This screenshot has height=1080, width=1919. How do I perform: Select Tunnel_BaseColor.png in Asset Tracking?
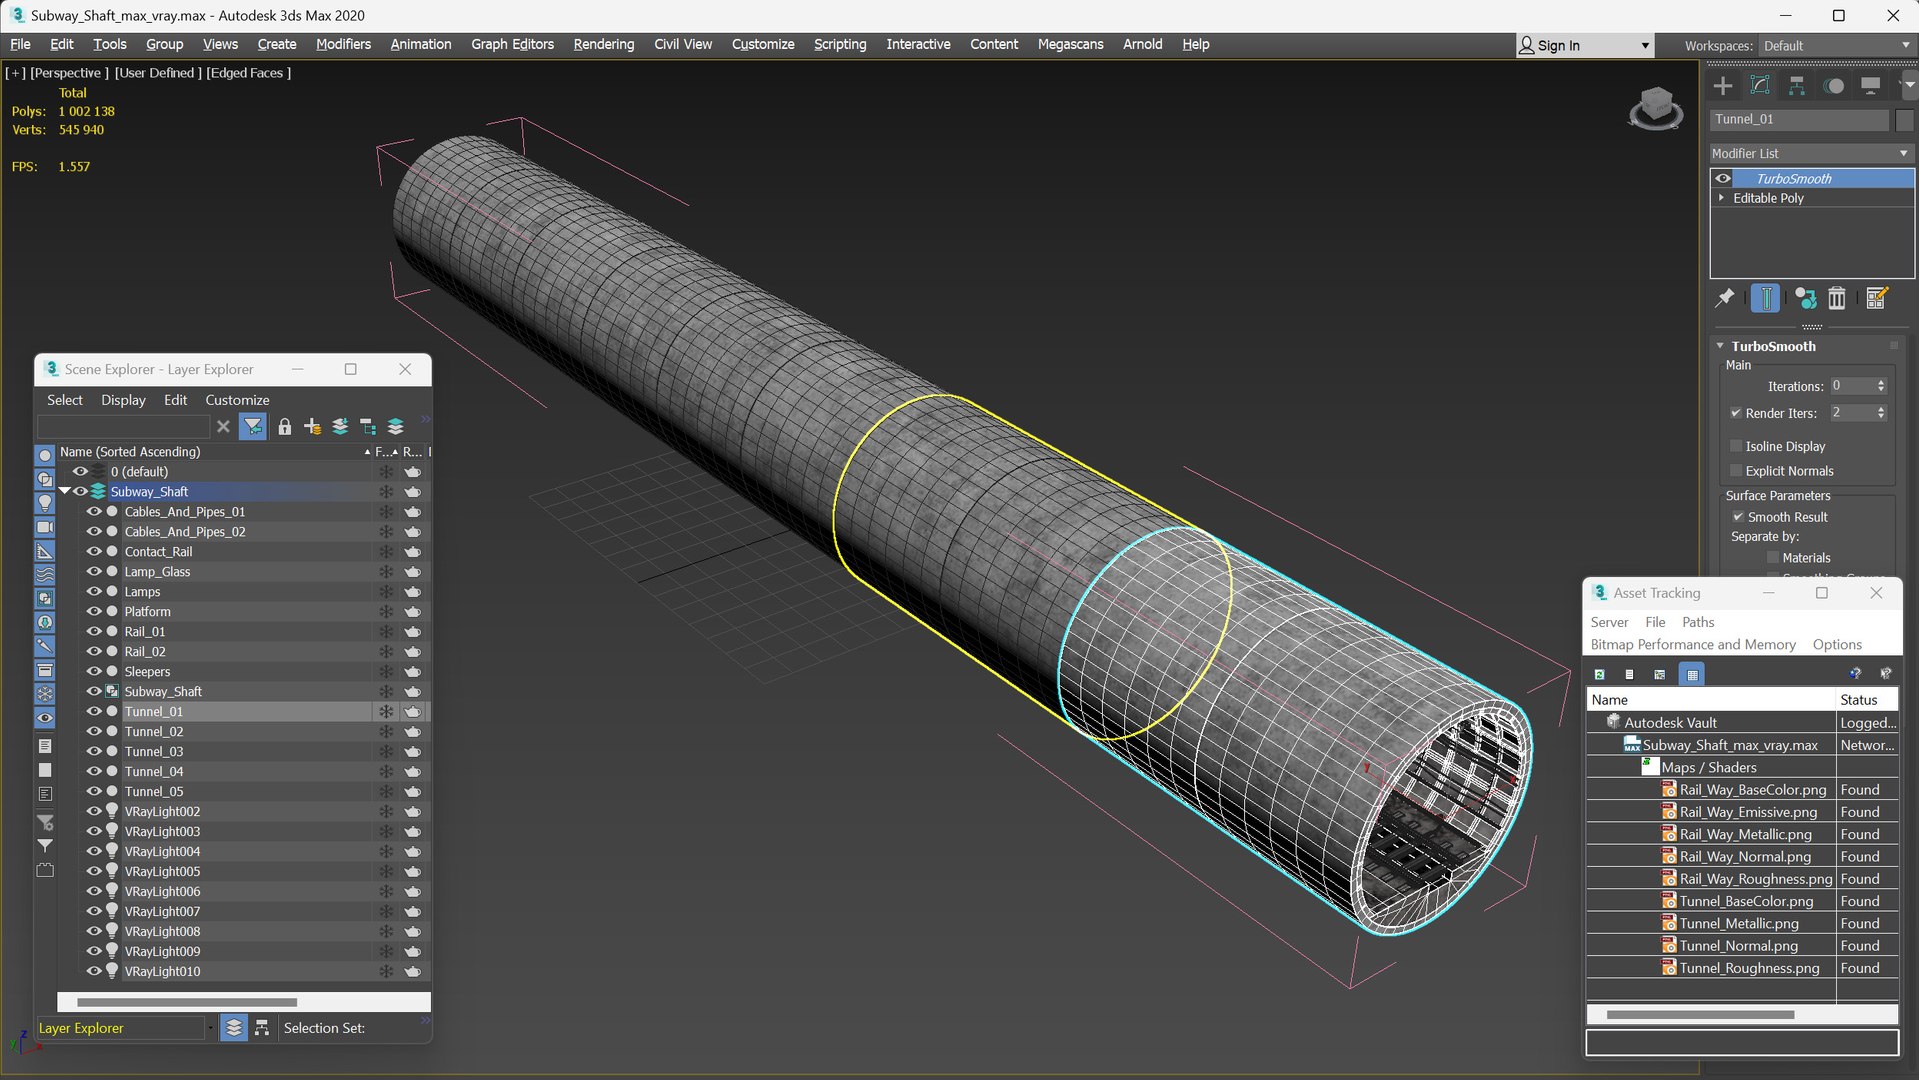1747,901
